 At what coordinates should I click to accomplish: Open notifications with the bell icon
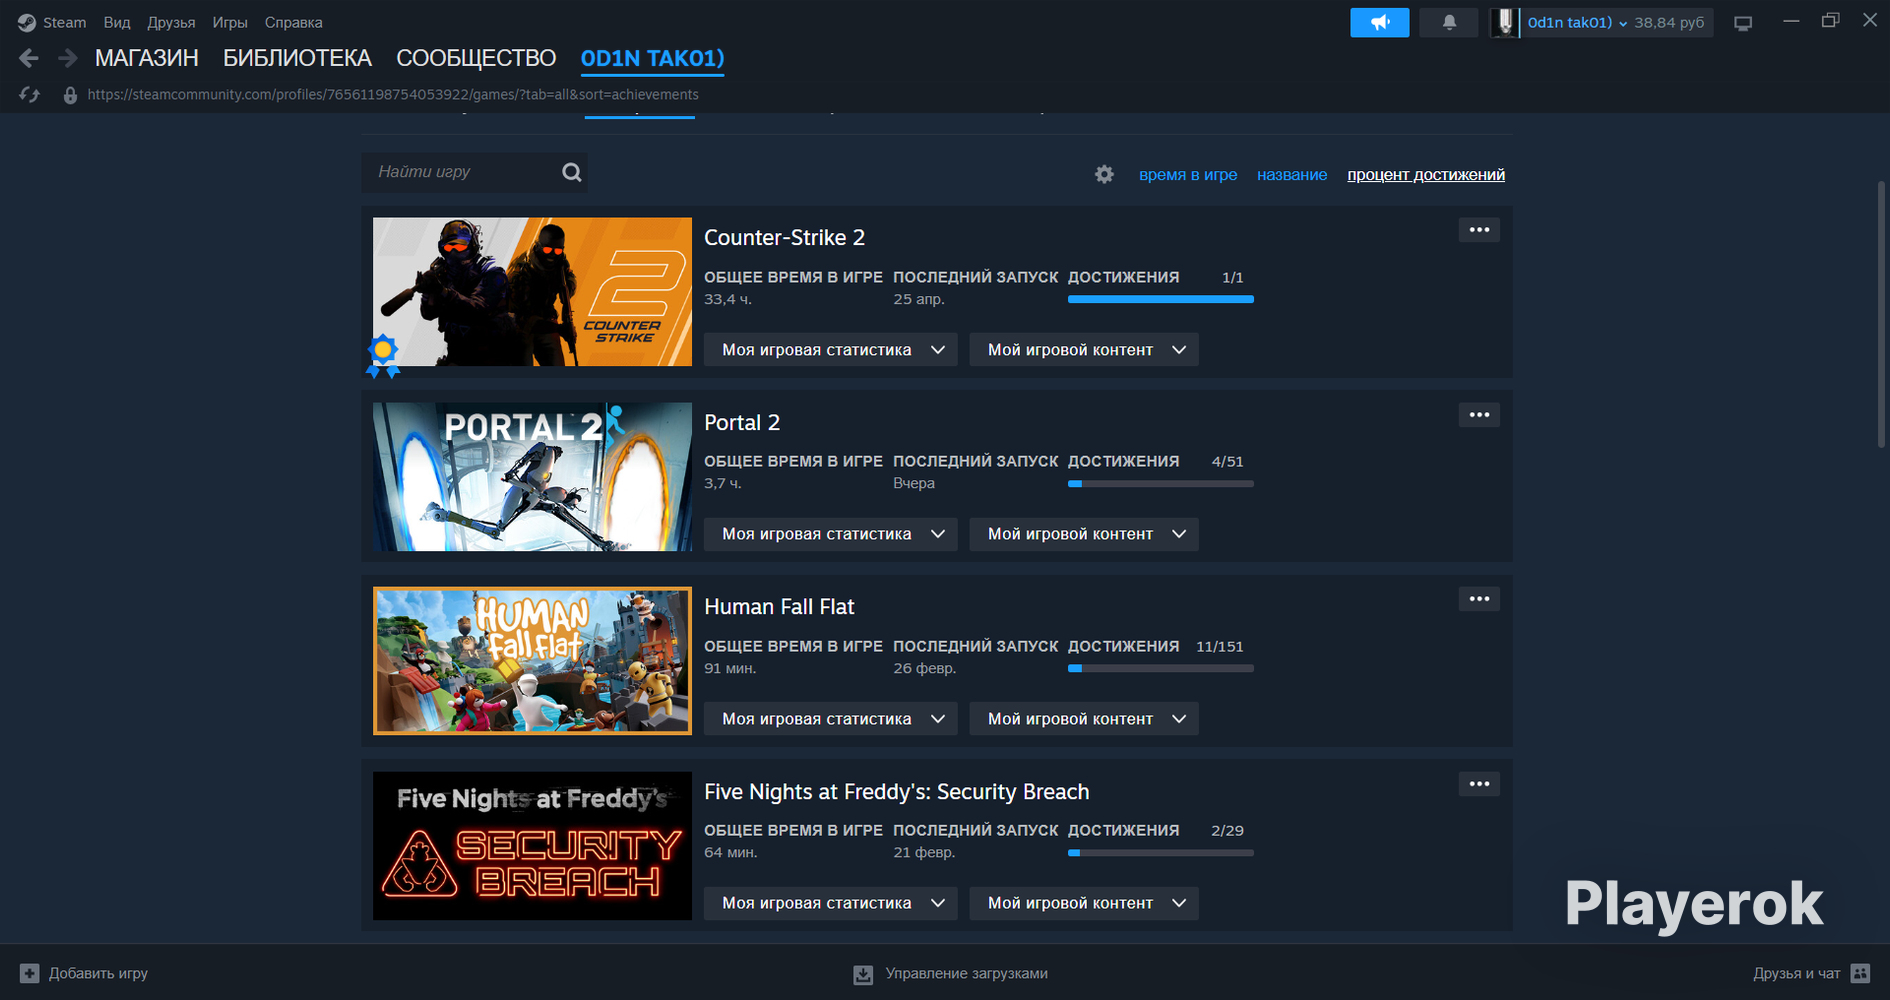(x=1449, y=22)
